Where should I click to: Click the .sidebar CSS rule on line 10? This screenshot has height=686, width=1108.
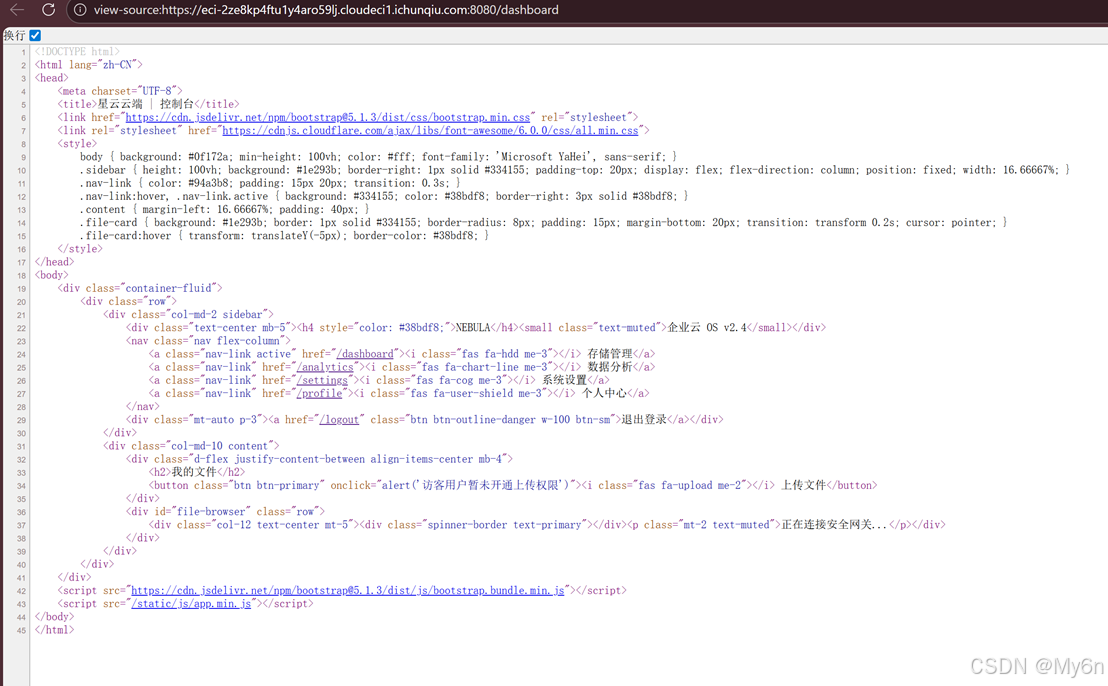click(574, 170)
